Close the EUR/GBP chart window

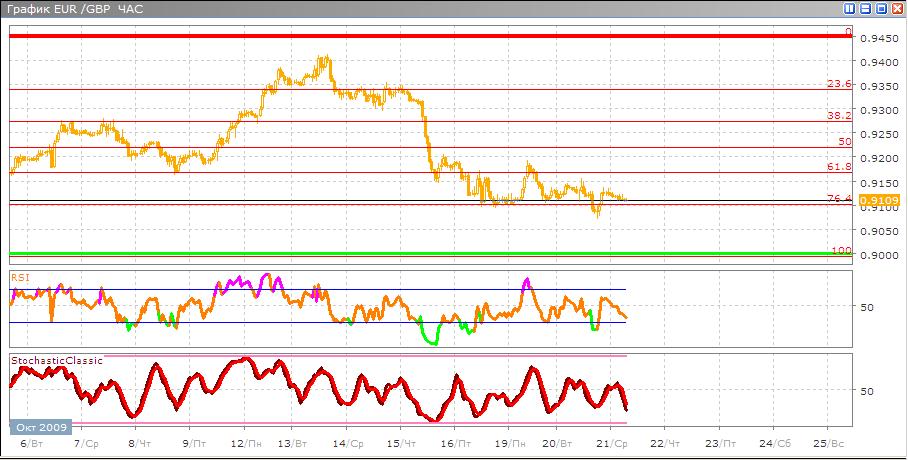(898, 9)
